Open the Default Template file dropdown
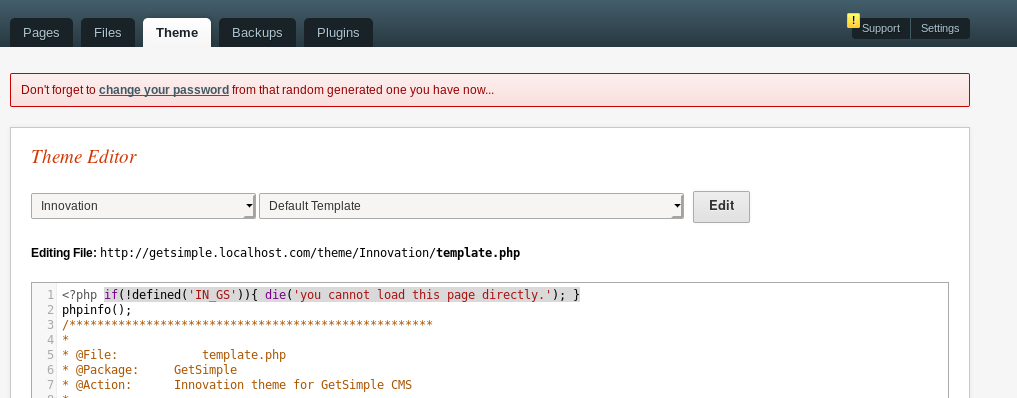1017x398 pixels. 472,206
